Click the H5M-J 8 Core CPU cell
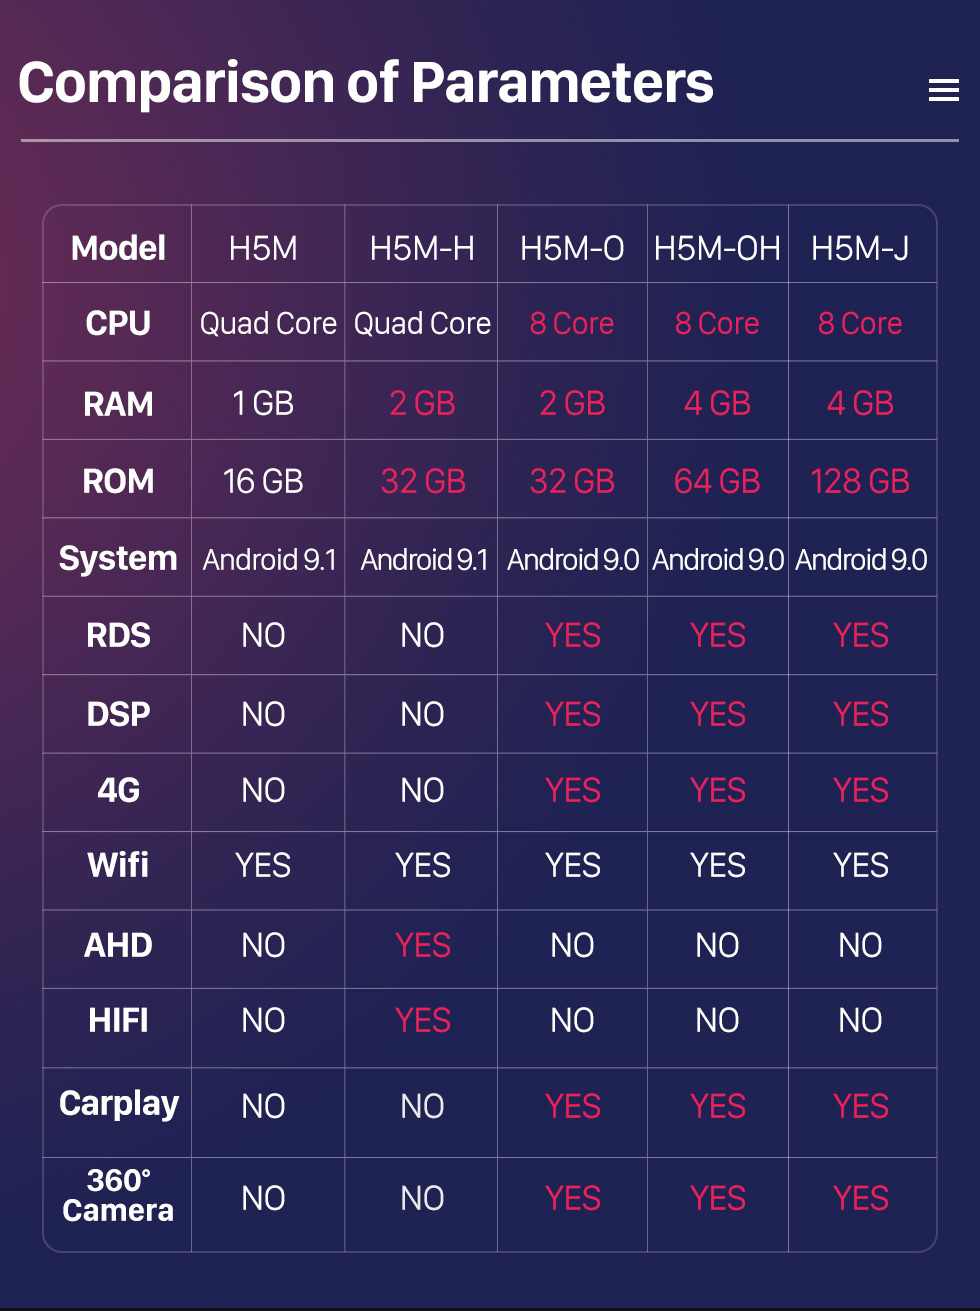980x1311 pixels. 860,323
